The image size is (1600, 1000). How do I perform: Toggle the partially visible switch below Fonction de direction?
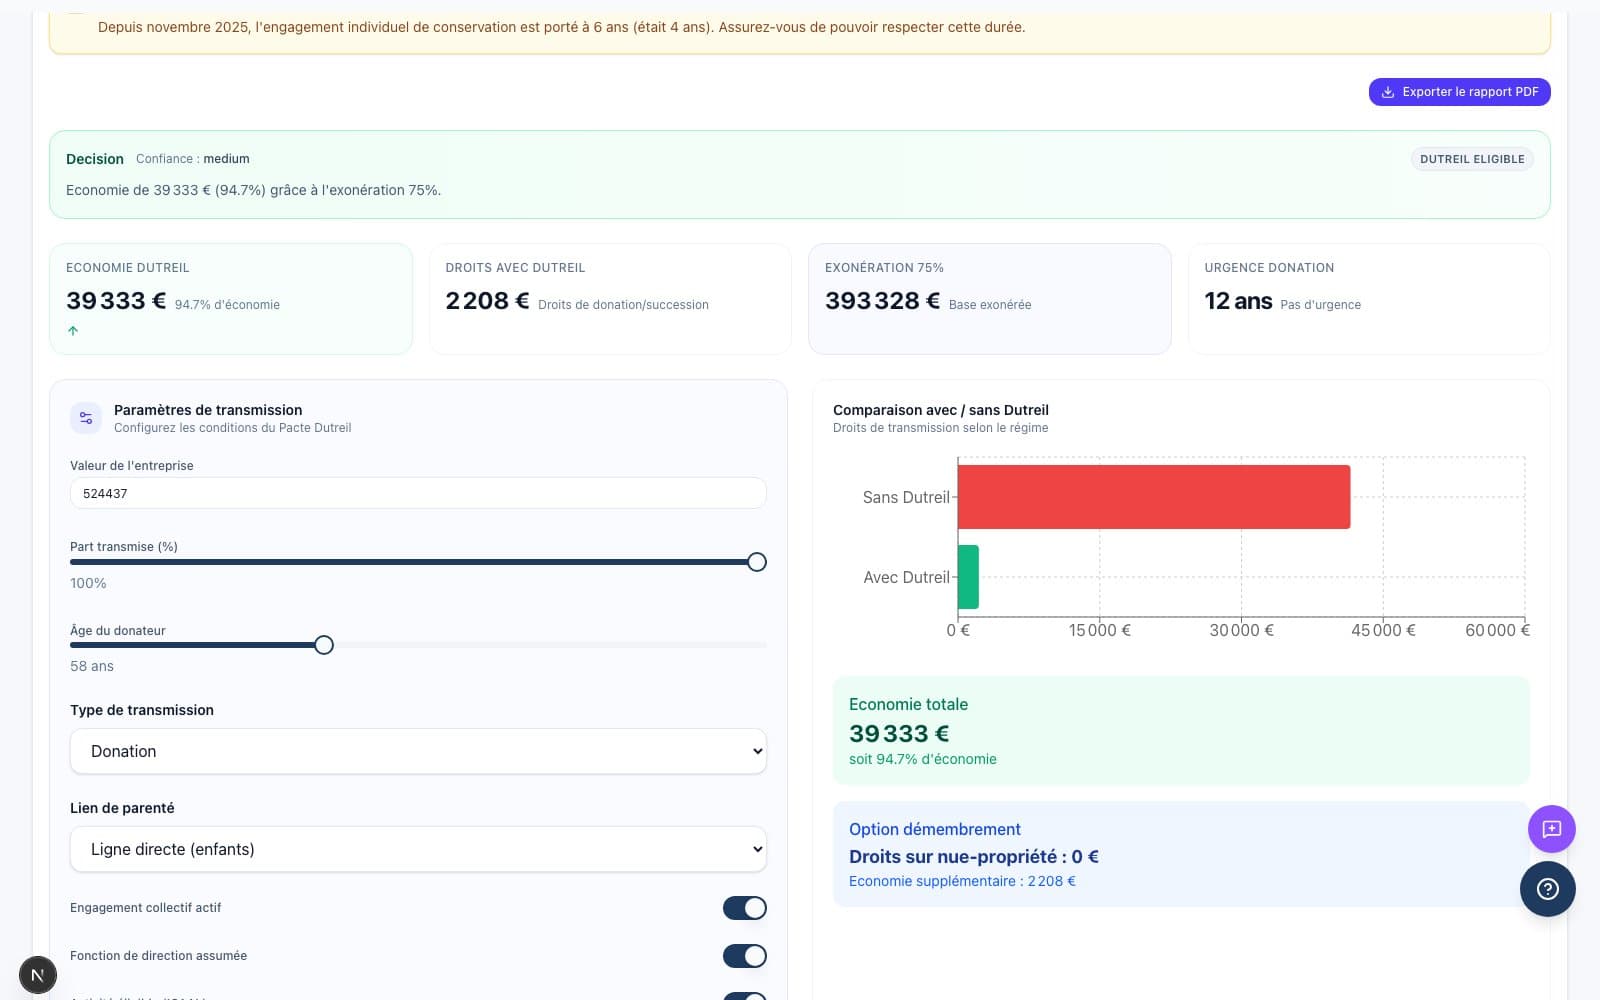pos(744,996)
